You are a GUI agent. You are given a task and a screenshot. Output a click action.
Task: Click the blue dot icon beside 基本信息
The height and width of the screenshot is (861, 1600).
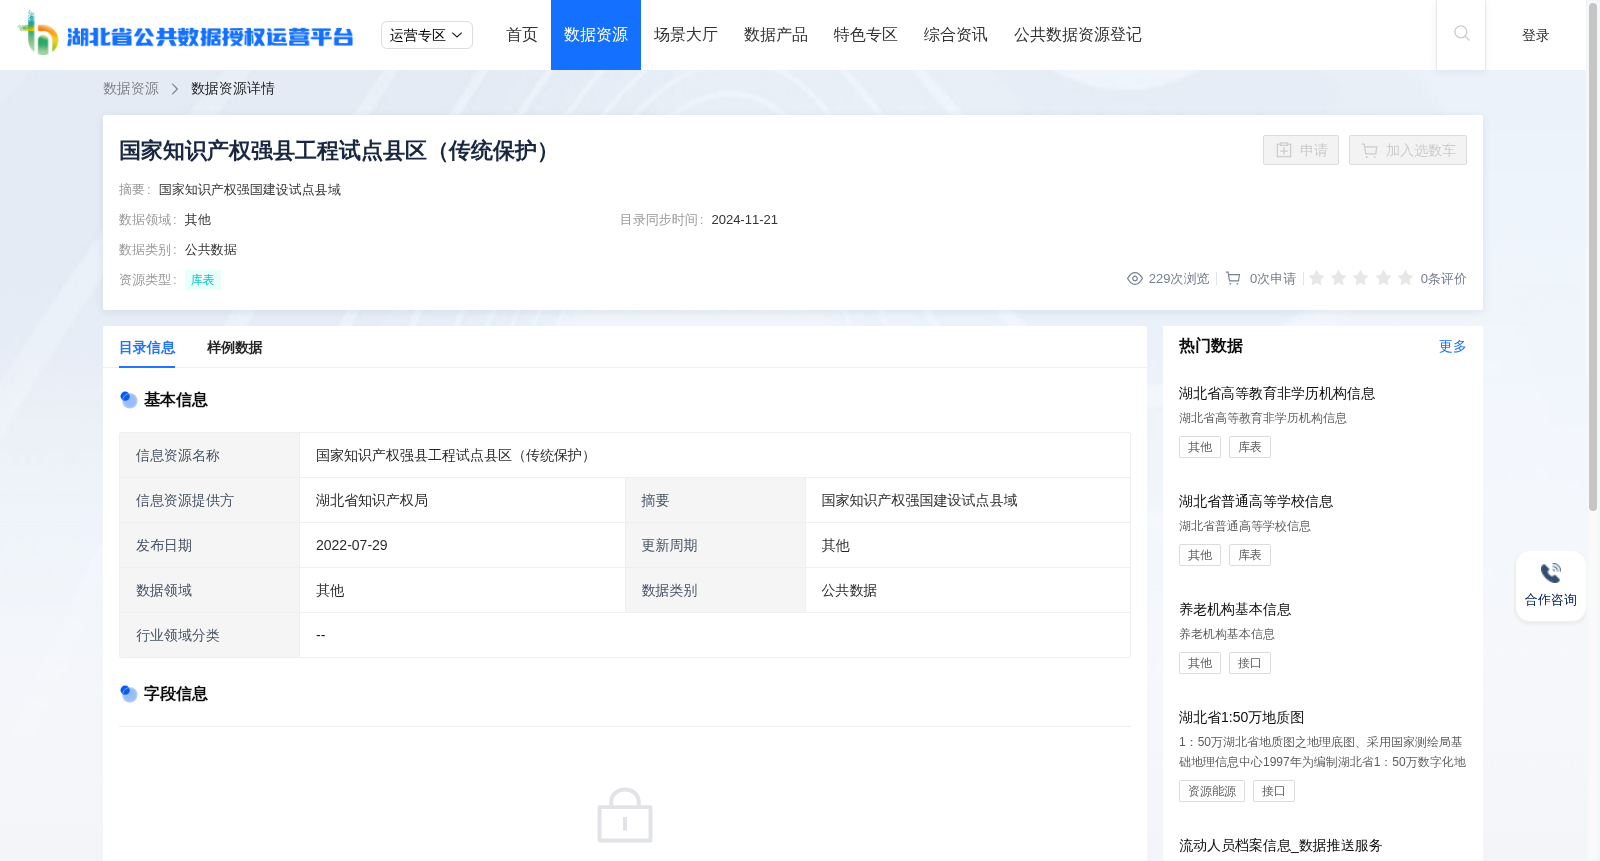(128, 400)
